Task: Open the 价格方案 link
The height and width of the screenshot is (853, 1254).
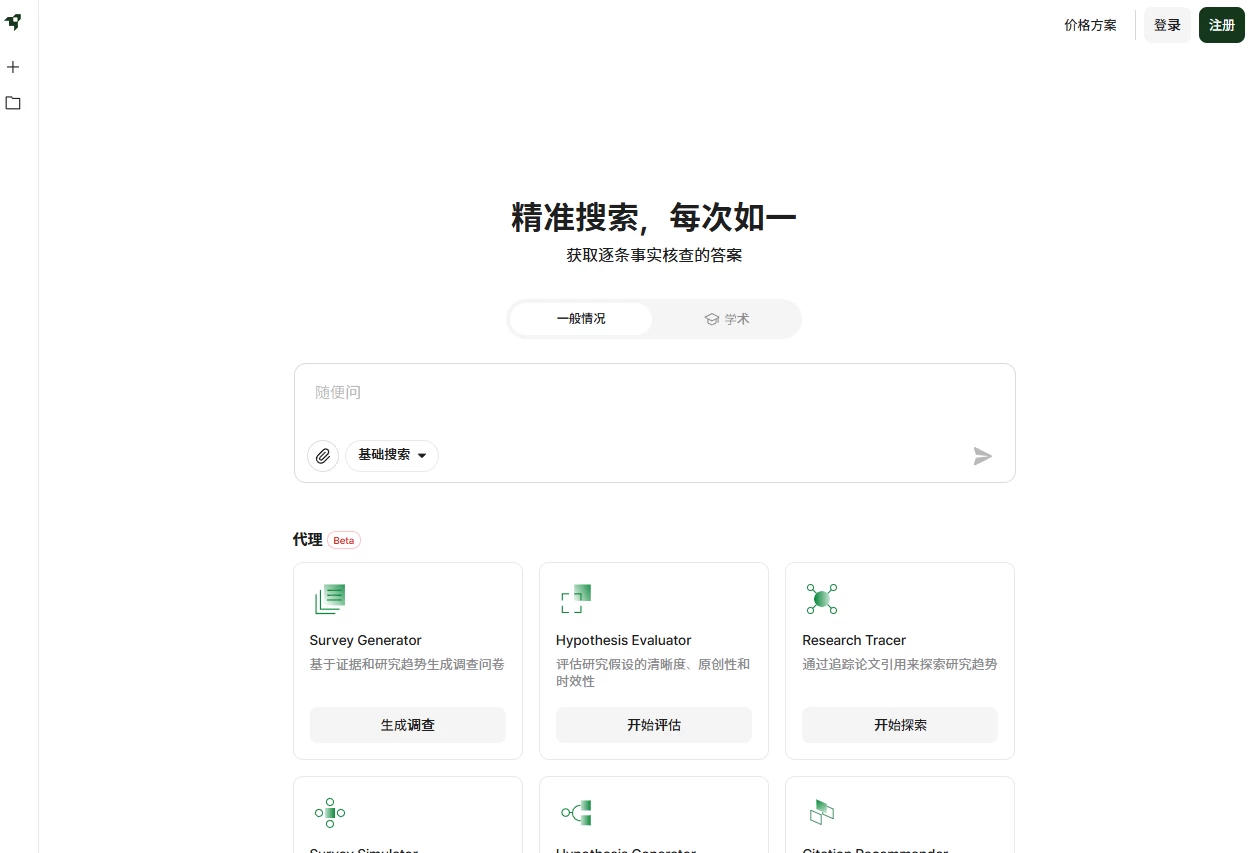Action: pyautogui.click(x=1090, y=25)
